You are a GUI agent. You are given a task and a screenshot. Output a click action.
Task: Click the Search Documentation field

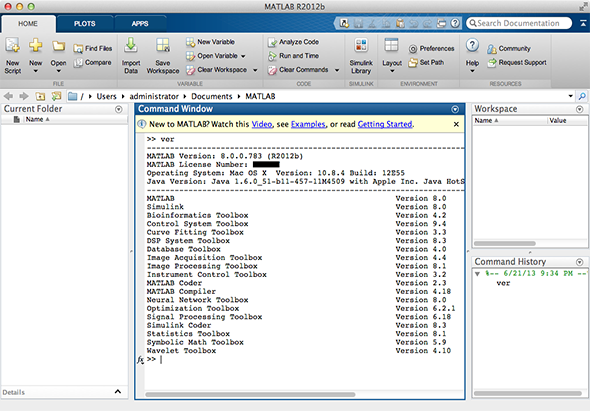(x=519, y=23)
